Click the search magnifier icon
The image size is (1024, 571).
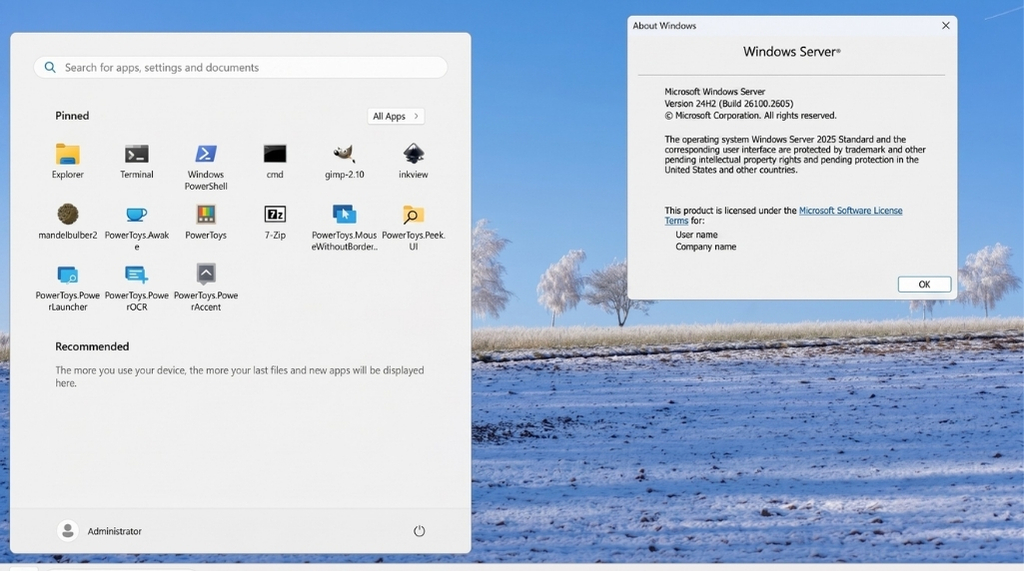50,67
